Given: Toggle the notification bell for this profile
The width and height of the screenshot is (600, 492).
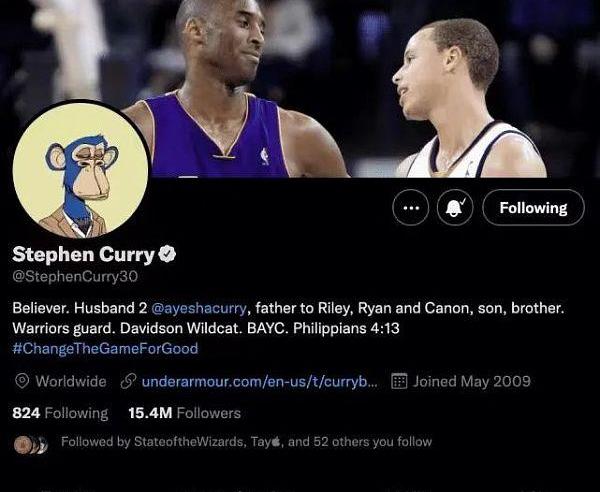Looking at the screenshot, I should tap(455, 208).
